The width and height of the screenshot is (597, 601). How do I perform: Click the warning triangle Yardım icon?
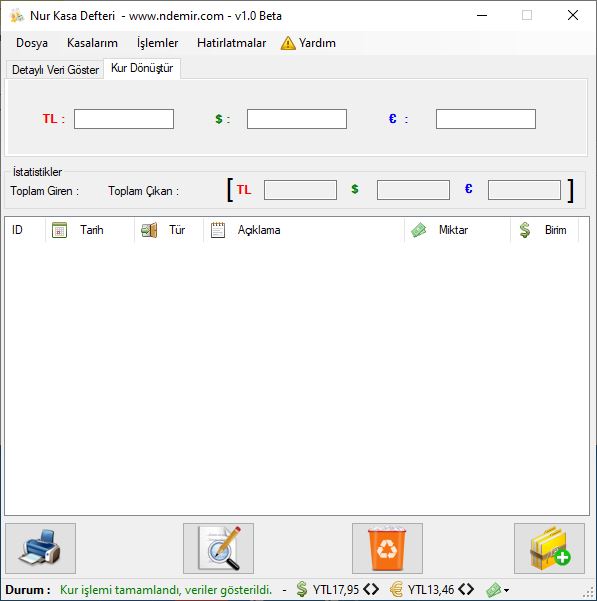pos(288,43)
